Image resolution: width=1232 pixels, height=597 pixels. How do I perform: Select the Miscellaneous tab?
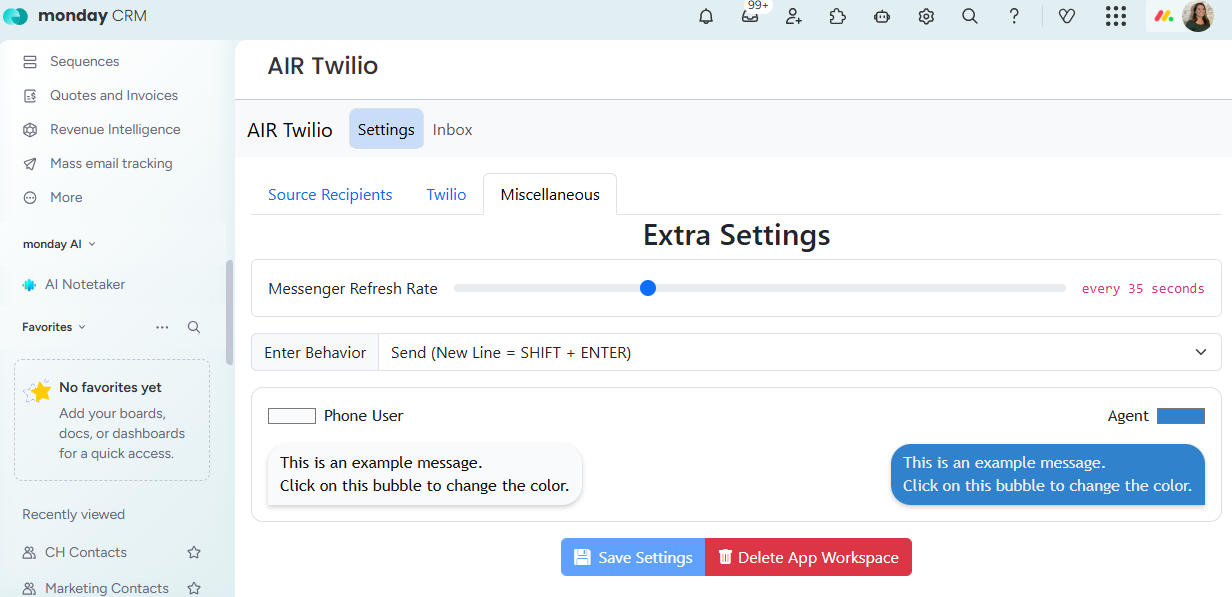tap(550, 195)
